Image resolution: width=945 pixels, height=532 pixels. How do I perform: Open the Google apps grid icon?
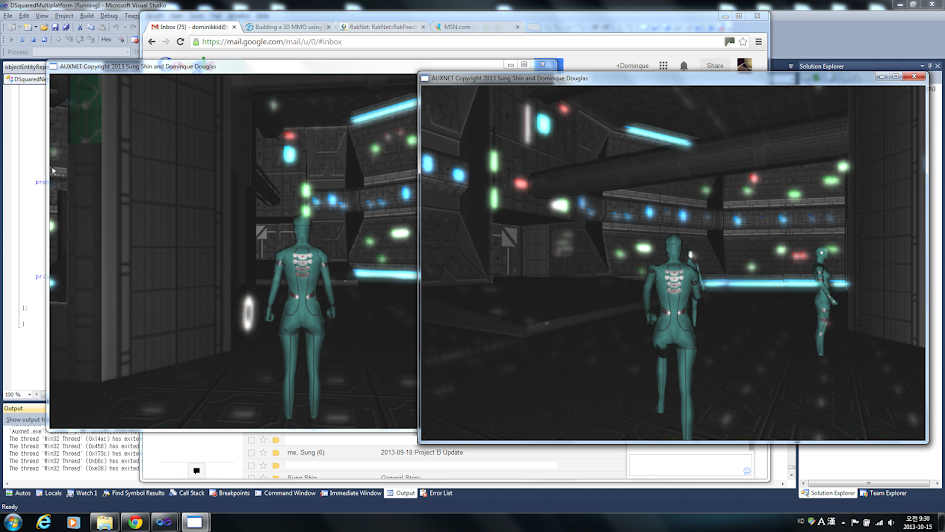(x=664, y=65)
